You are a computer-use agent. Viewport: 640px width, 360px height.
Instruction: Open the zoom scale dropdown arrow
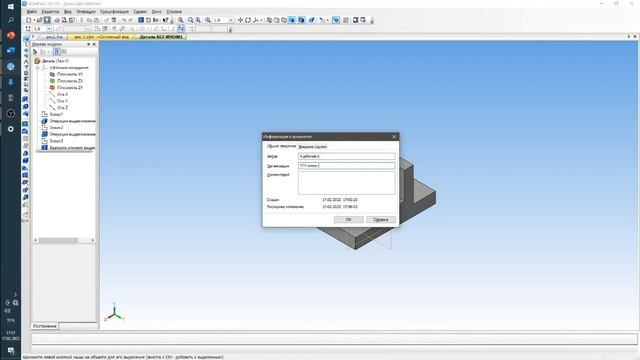point(231,20)
